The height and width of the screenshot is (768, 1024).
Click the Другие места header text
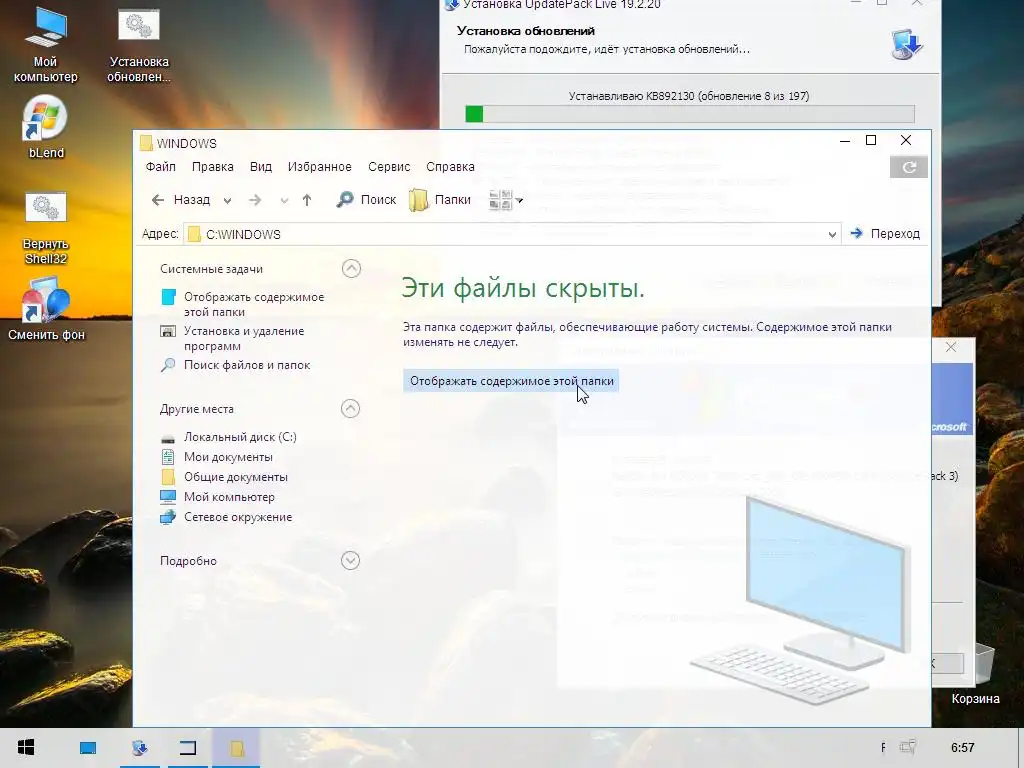[197, 409]
